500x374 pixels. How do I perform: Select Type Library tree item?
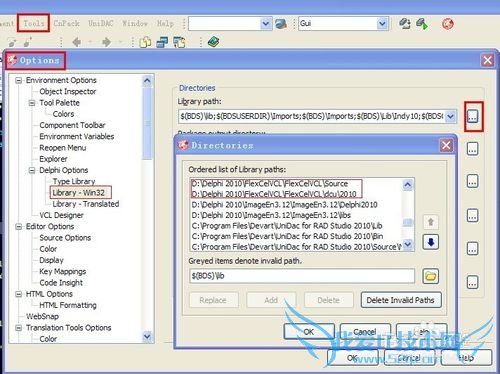[74, 181]
